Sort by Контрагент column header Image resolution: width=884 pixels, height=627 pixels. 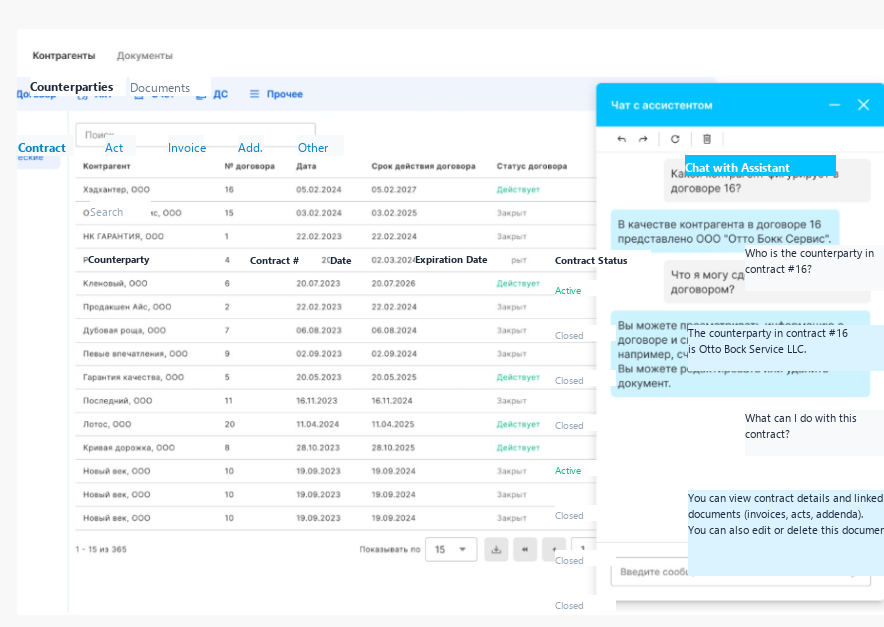(107, 166)
